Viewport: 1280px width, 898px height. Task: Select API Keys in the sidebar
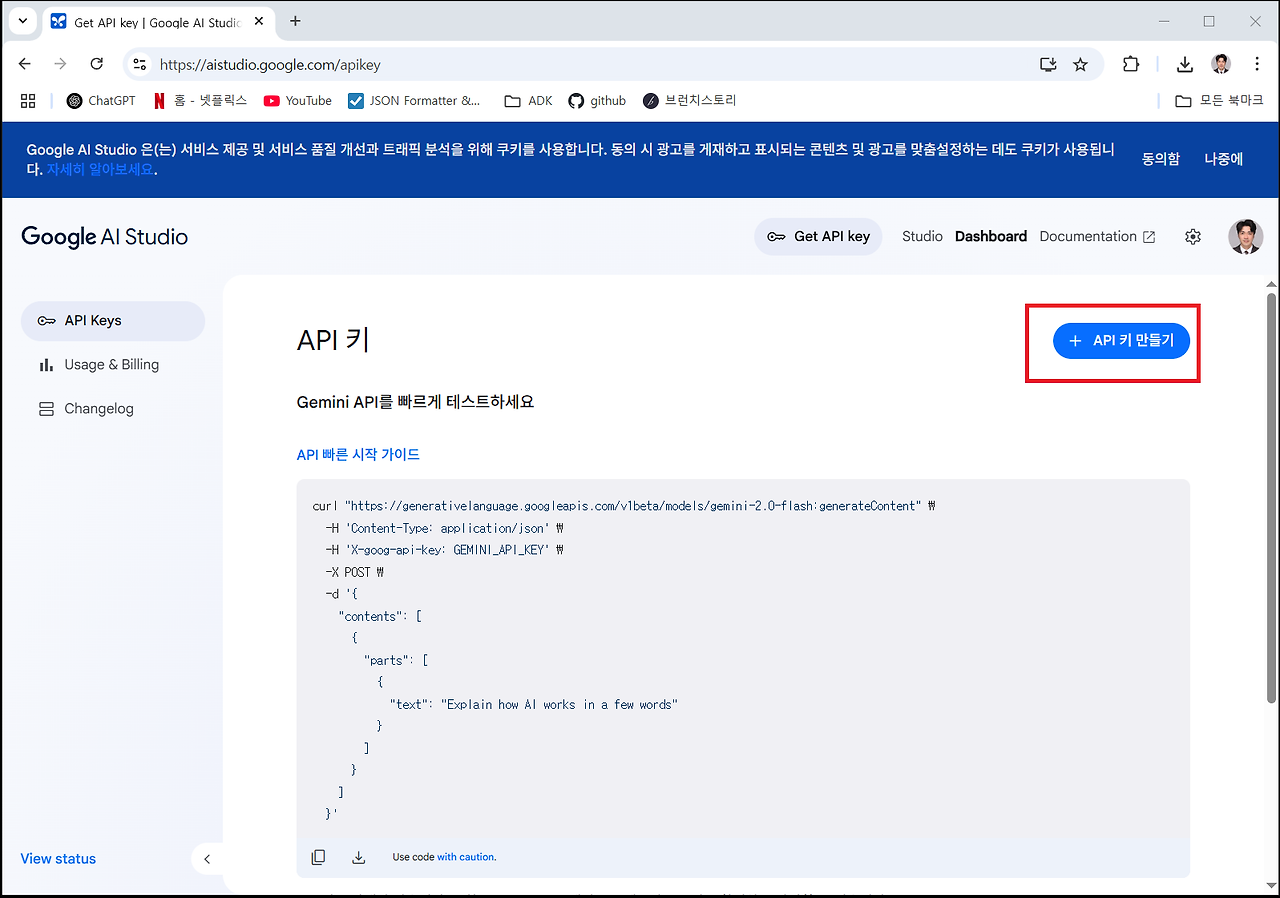click(113, 321)
